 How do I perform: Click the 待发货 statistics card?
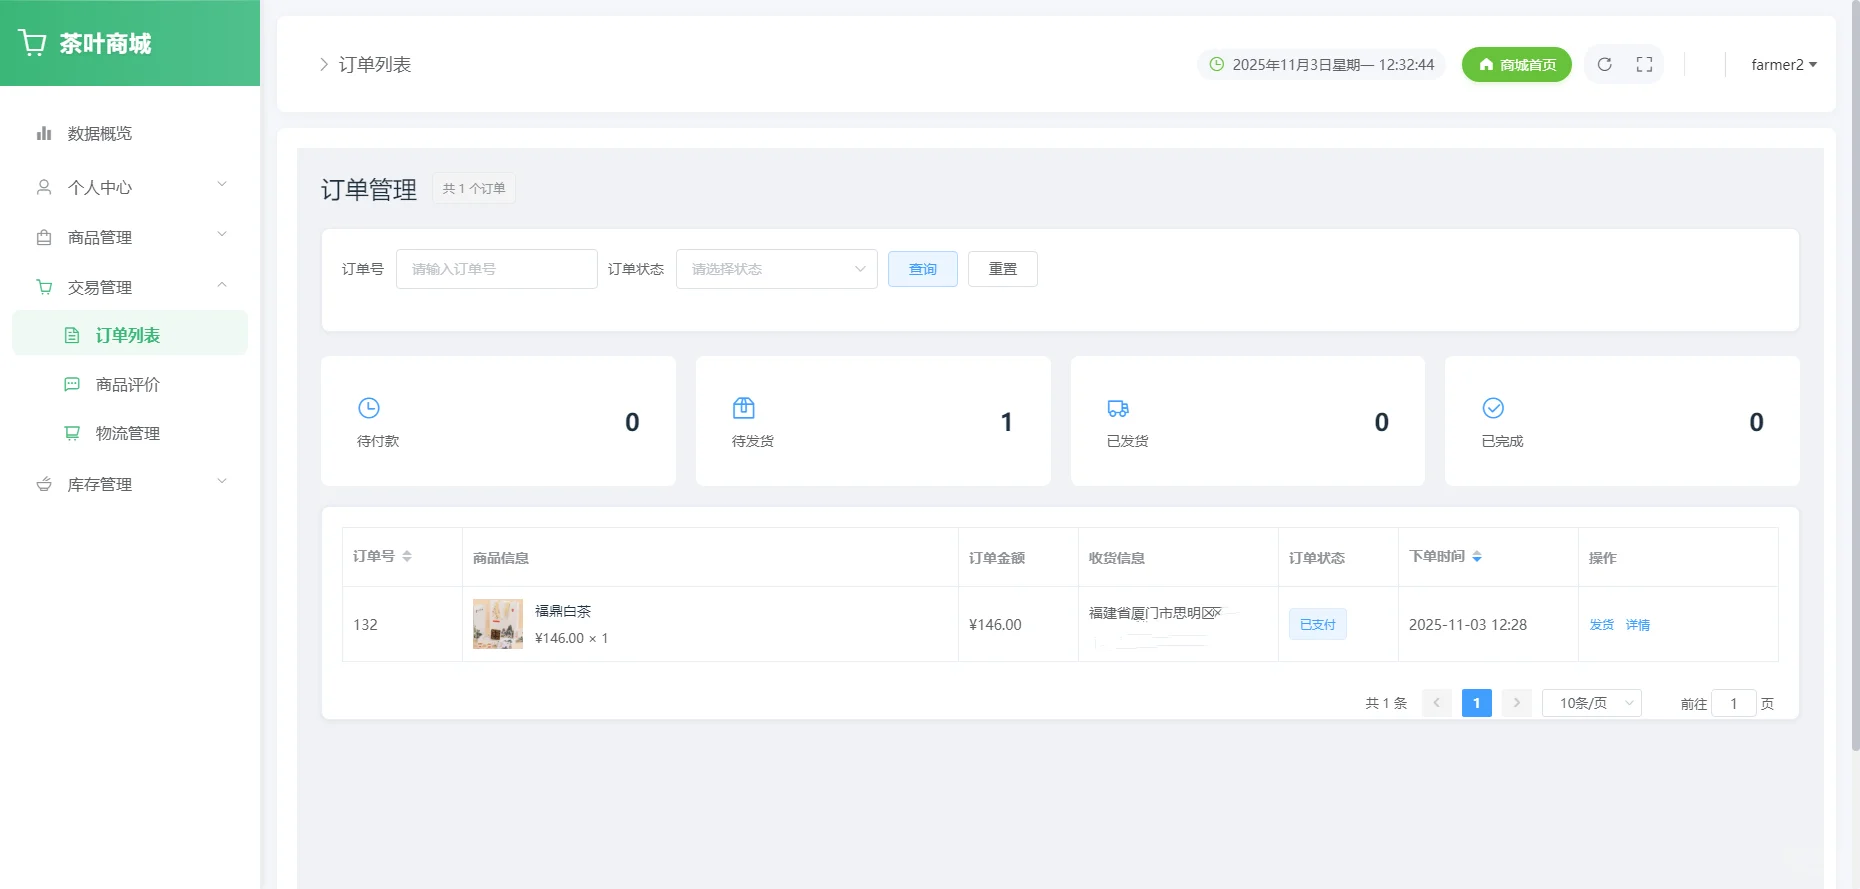873,421
